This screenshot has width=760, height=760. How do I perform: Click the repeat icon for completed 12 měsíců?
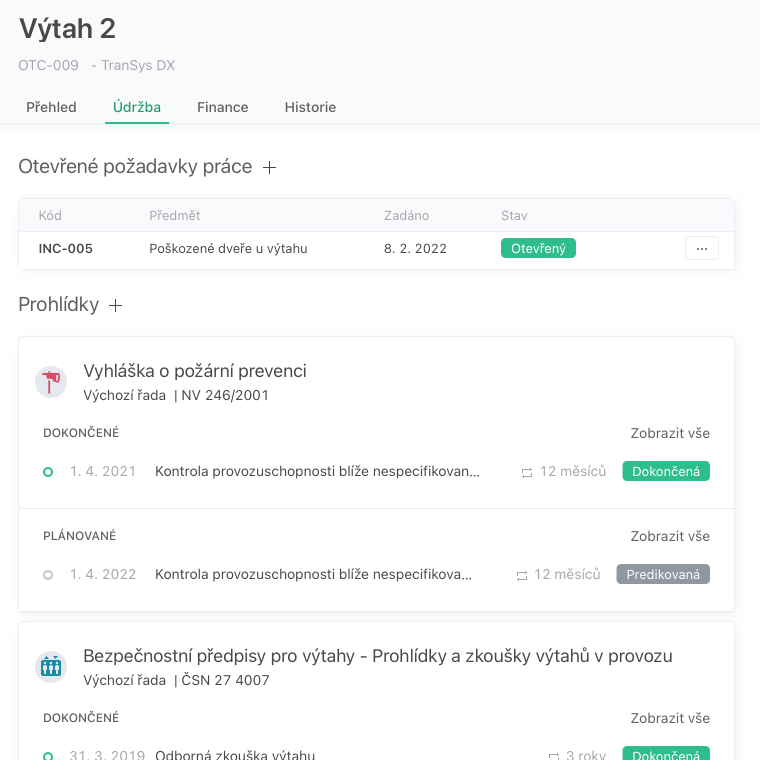(527, 472)
